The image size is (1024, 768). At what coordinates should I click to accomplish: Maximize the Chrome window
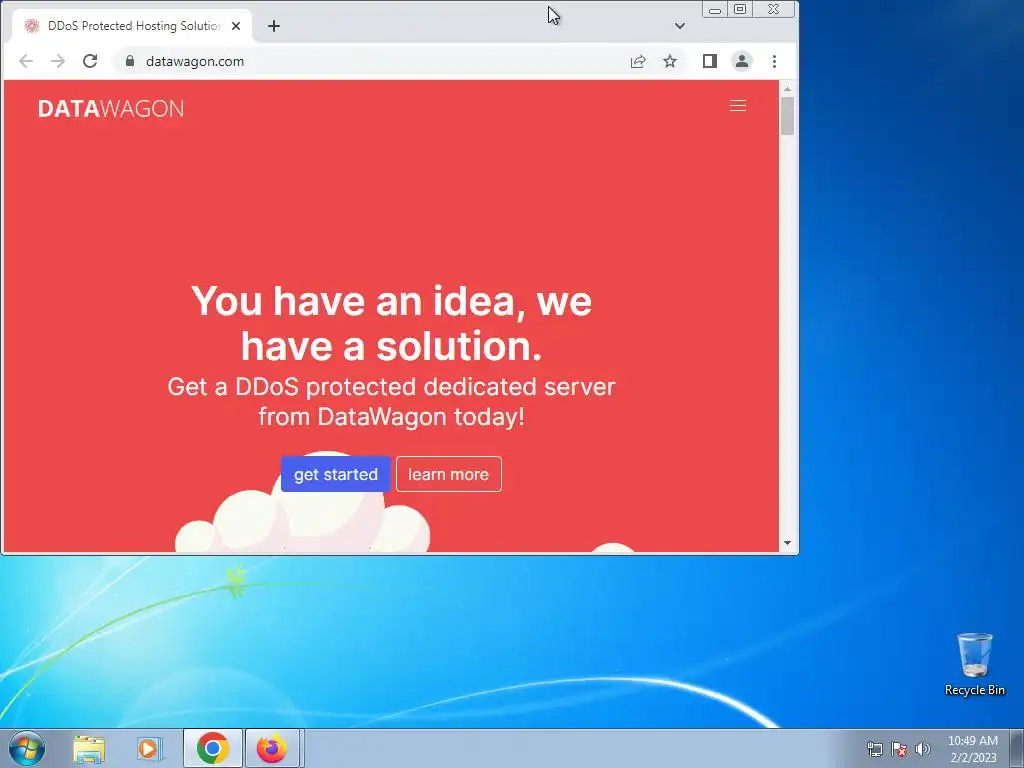(740, 10)
